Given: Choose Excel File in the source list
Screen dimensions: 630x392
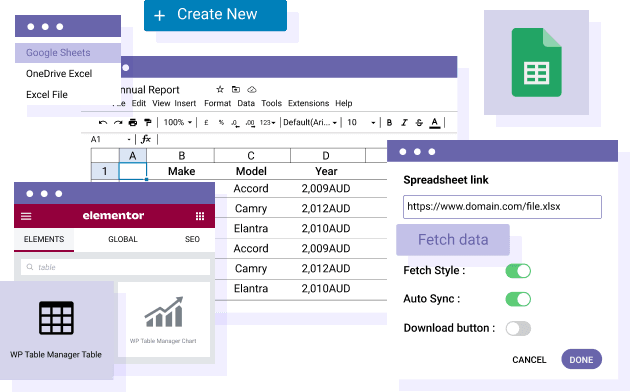Looking at the screenshot, I should tap(47, 94).
